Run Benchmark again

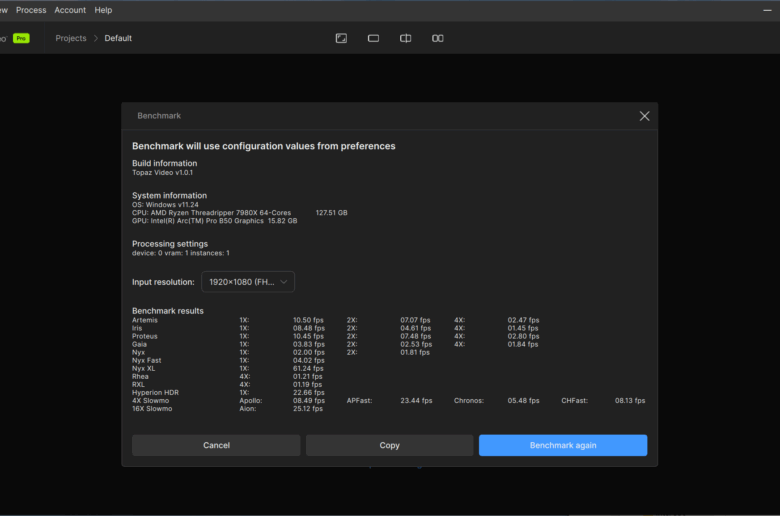click(562, 445)
